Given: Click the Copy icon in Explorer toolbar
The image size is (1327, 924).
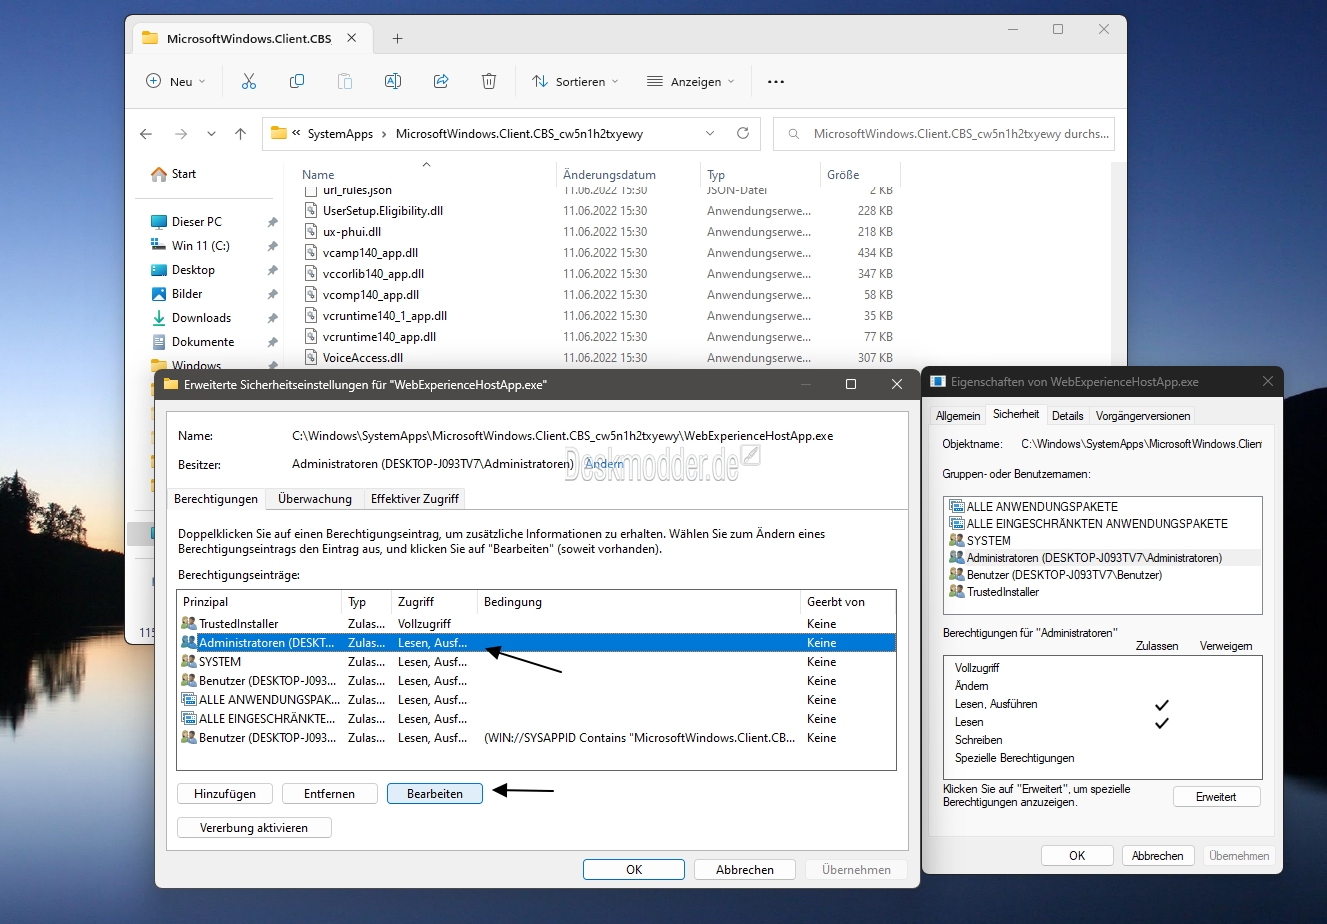Looking at the screenshot, I should 297,82.
